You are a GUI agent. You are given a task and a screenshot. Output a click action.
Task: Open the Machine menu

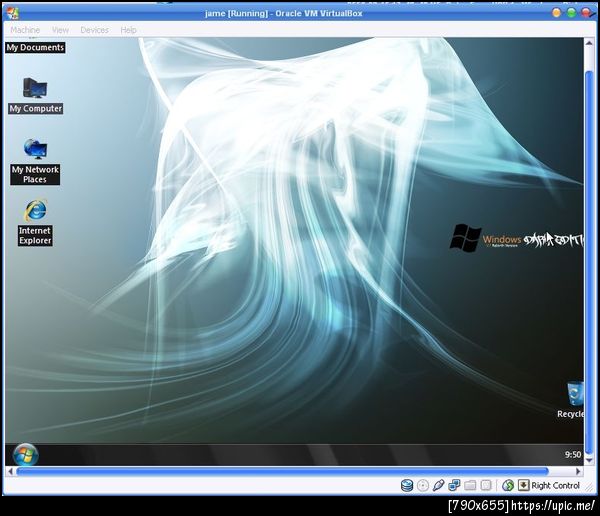point(25,30)
